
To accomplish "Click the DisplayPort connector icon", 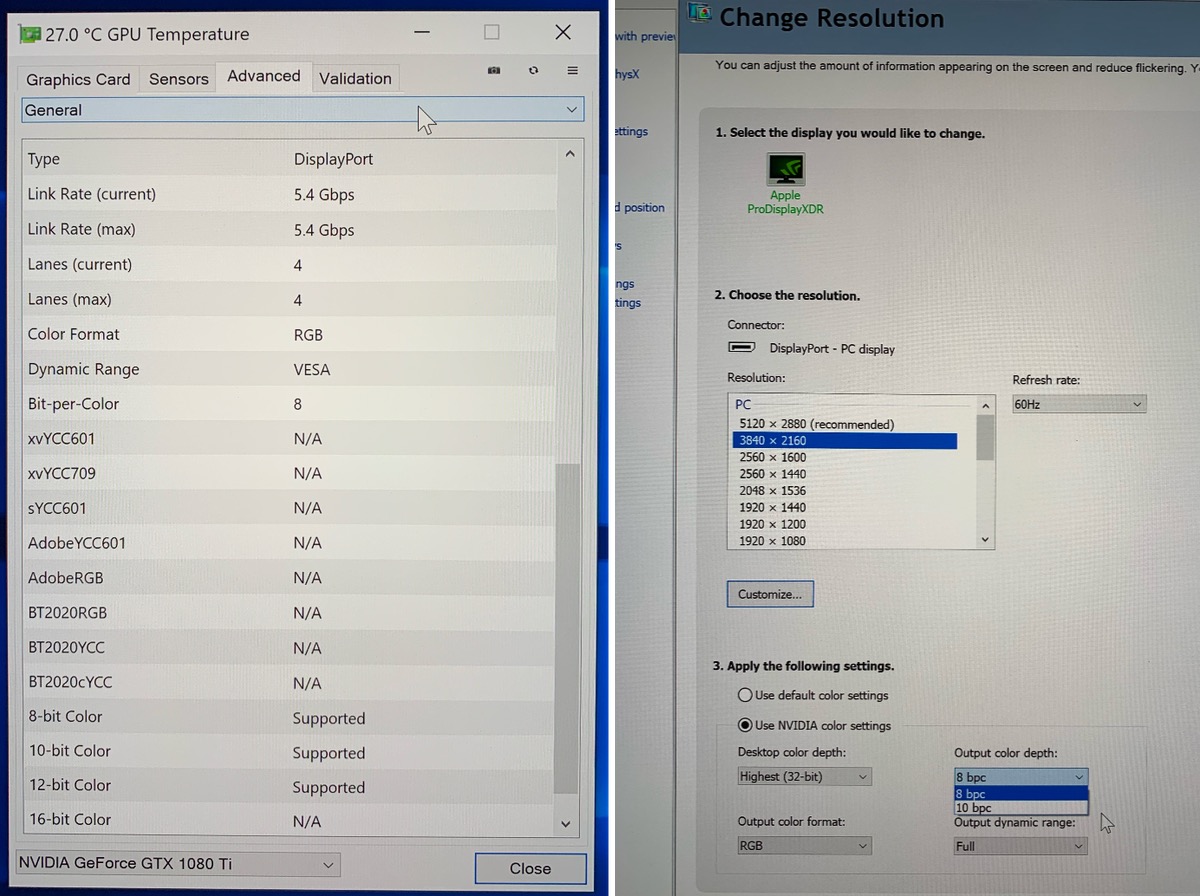I will coord(741,349).
